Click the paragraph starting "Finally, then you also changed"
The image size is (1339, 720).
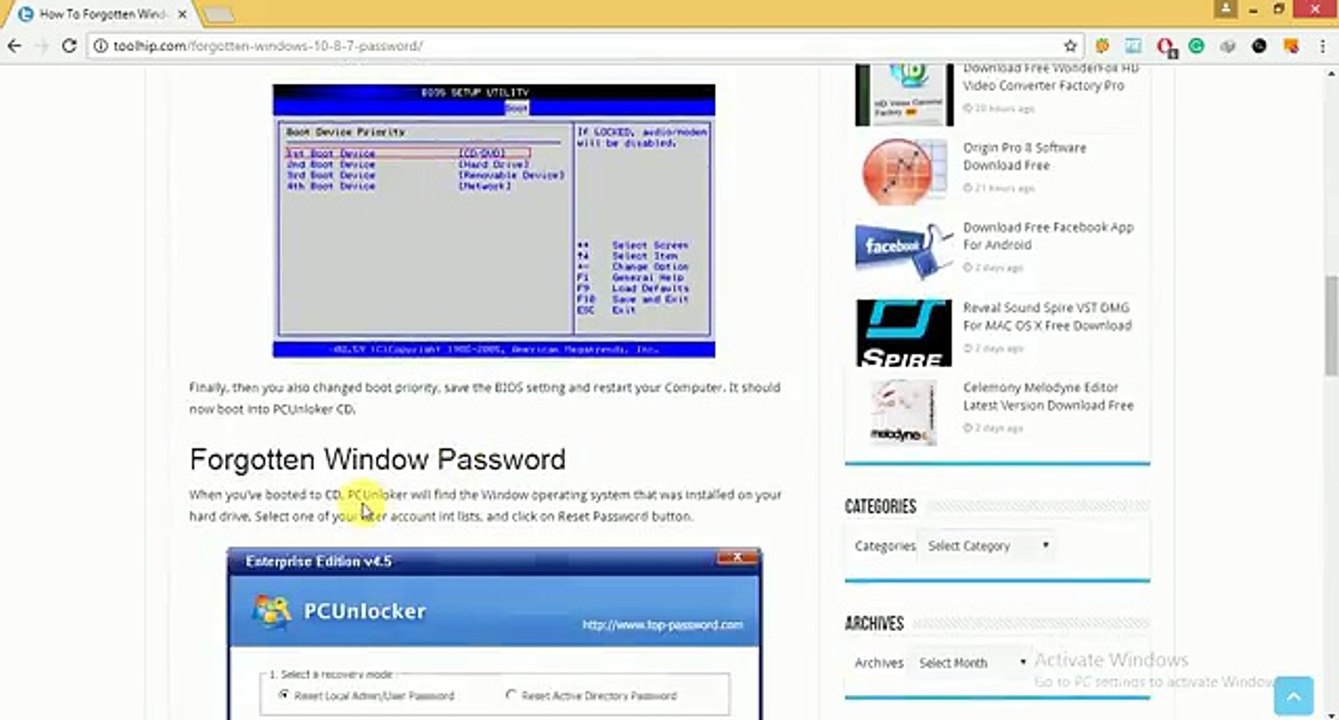(x=485, y=398)
